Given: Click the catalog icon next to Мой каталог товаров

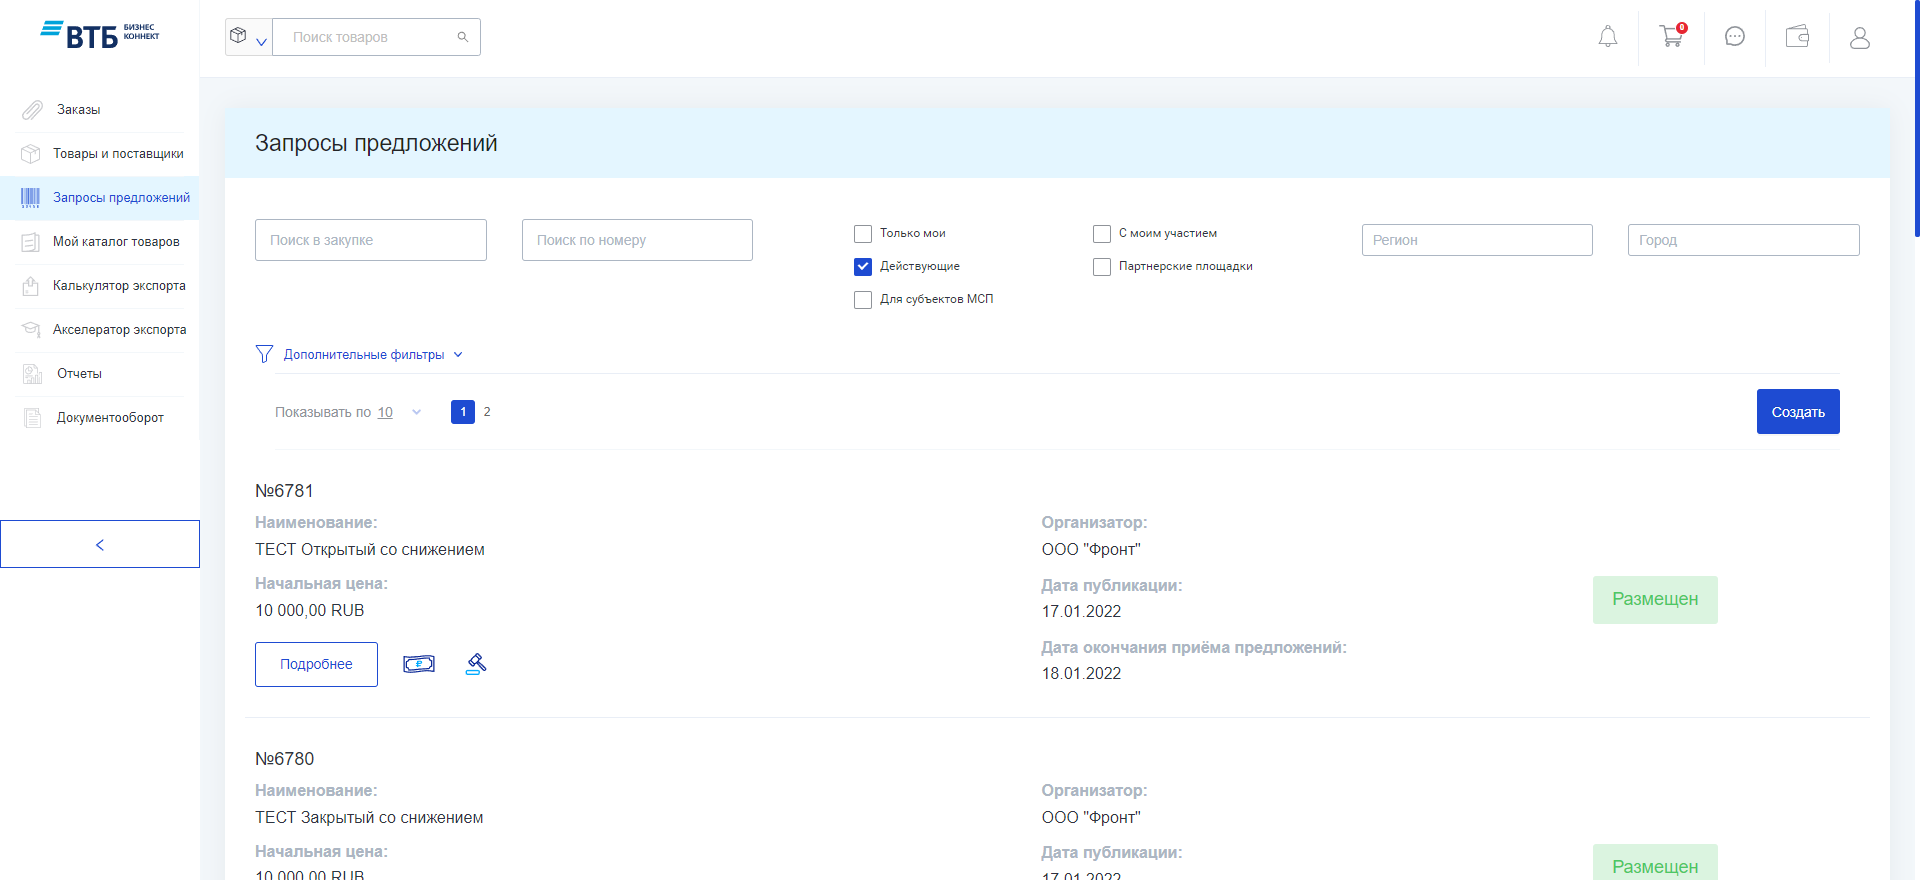Looking at the screenshot, I should pyautogui.click(x=31, y=242).
